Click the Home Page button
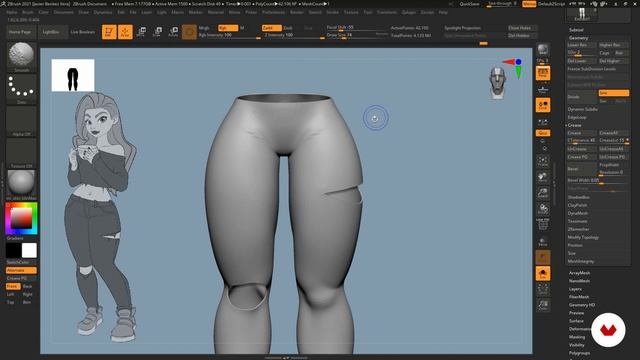The height and width of the screenshot is (360, 640). (x=20, y=32)
